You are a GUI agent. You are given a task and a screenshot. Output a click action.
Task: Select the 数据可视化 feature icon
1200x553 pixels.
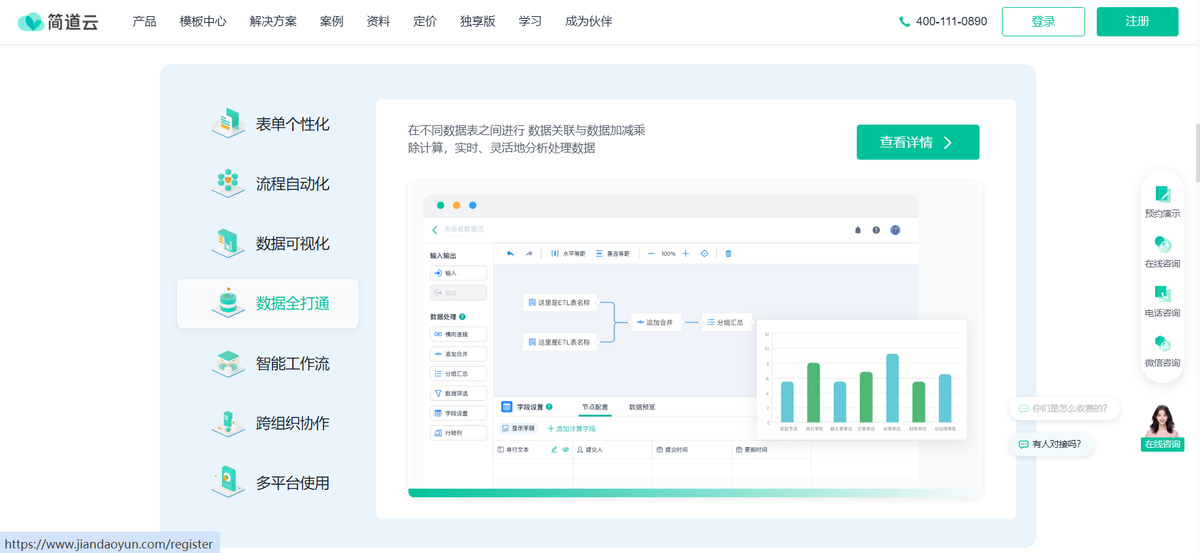227,243
